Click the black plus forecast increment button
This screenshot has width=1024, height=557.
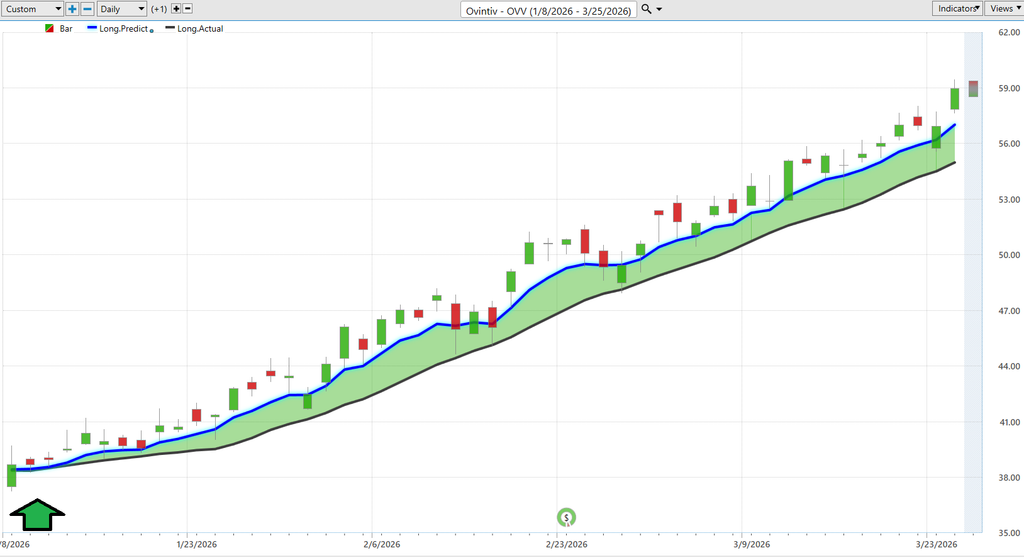click(177, 9)
